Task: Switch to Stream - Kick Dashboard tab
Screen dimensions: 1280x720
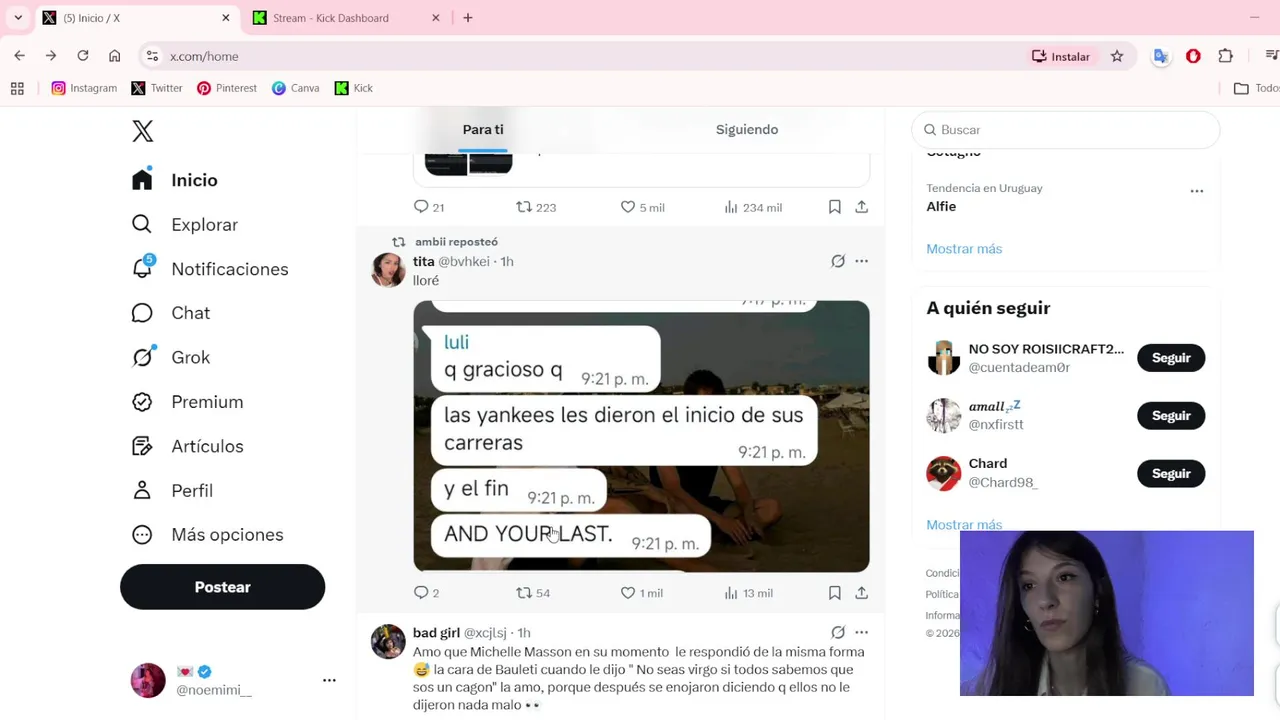Action: click(x=344, y=18)
